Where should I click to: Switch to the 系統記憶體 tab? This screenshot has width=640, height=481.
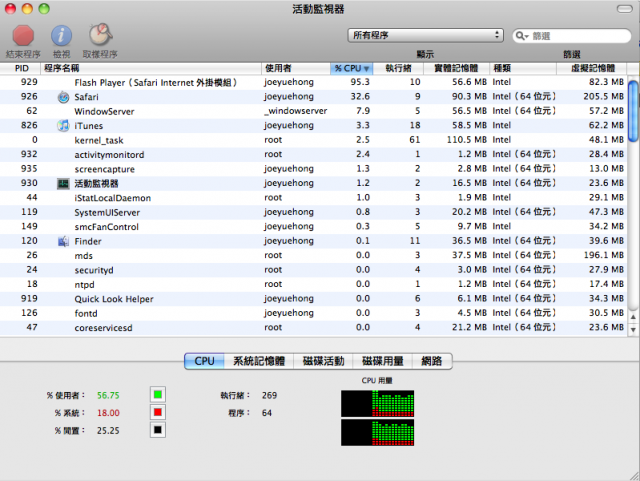[259, 361]
